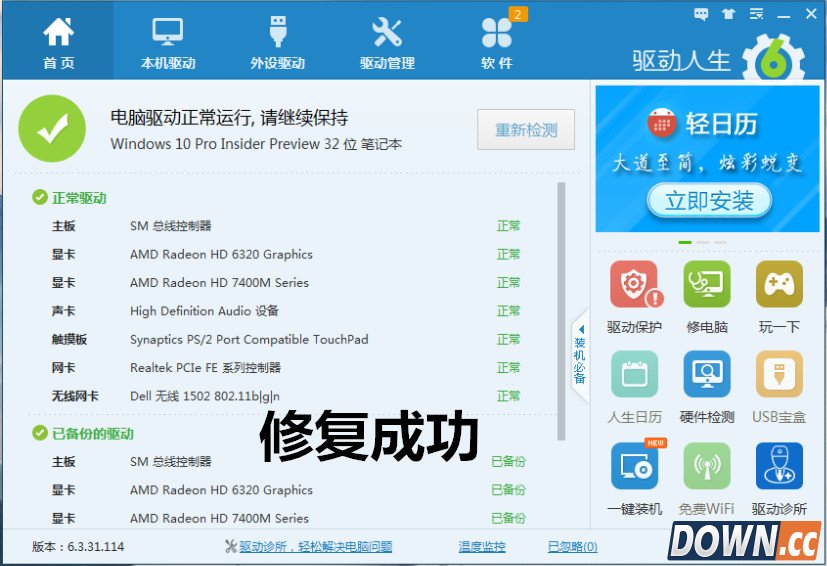Click the driver list vertical scrollbar
The height and width of the screenshot is (566, 827).
[561, 311]
